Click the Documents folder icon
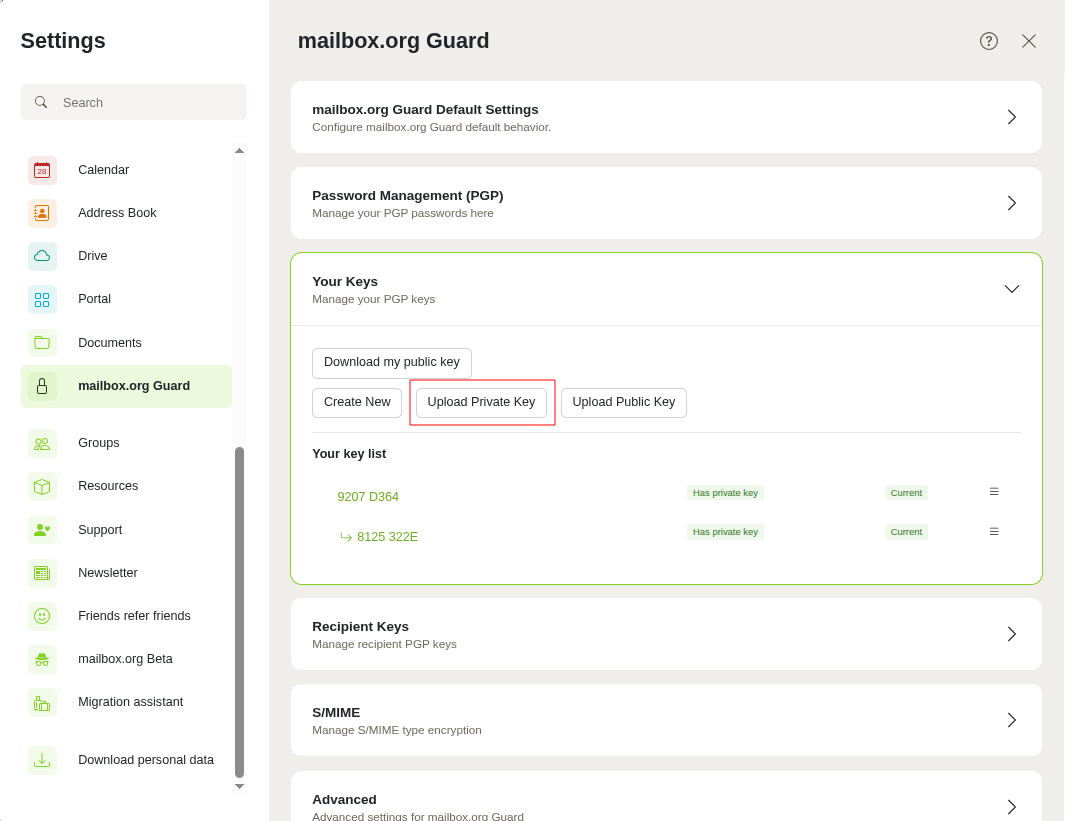 [42, 343]
